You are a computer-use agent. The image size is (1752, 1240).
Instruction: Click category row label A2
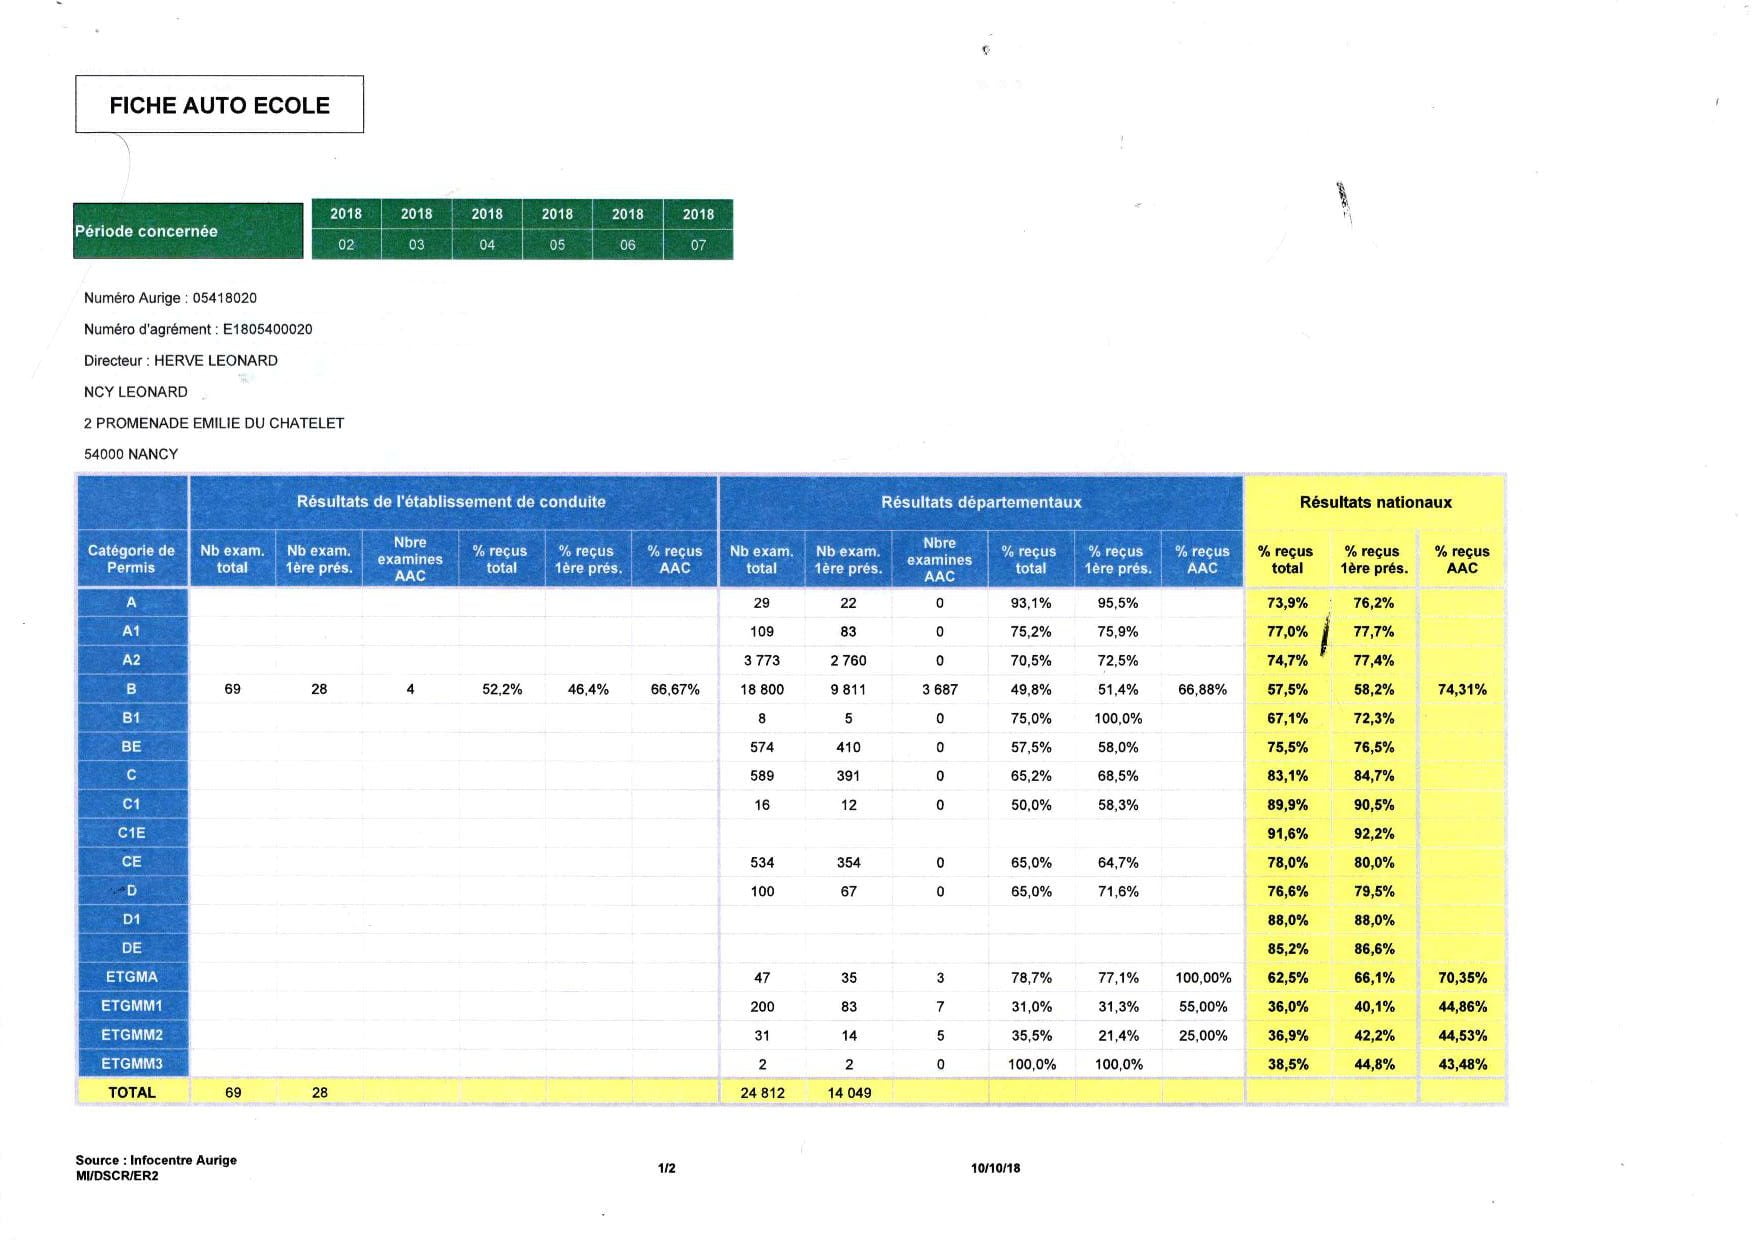click(131, 660)
